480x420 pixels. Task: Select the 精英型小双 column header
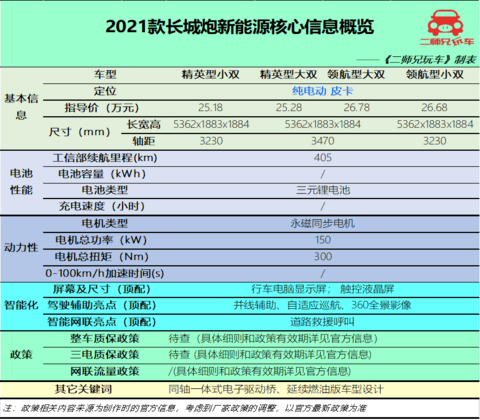tap(211, 74)
